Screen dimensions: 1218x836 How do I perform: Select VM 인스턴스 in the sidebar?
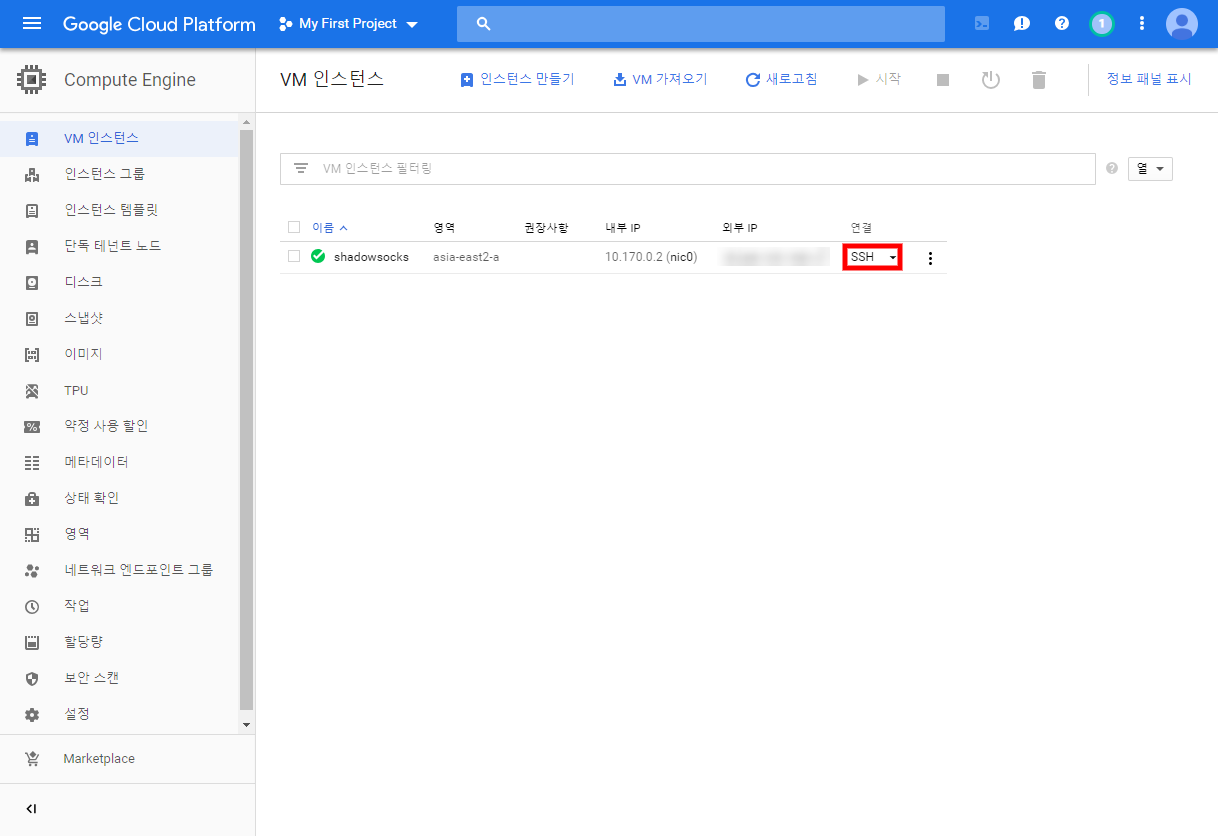point(119,138)
